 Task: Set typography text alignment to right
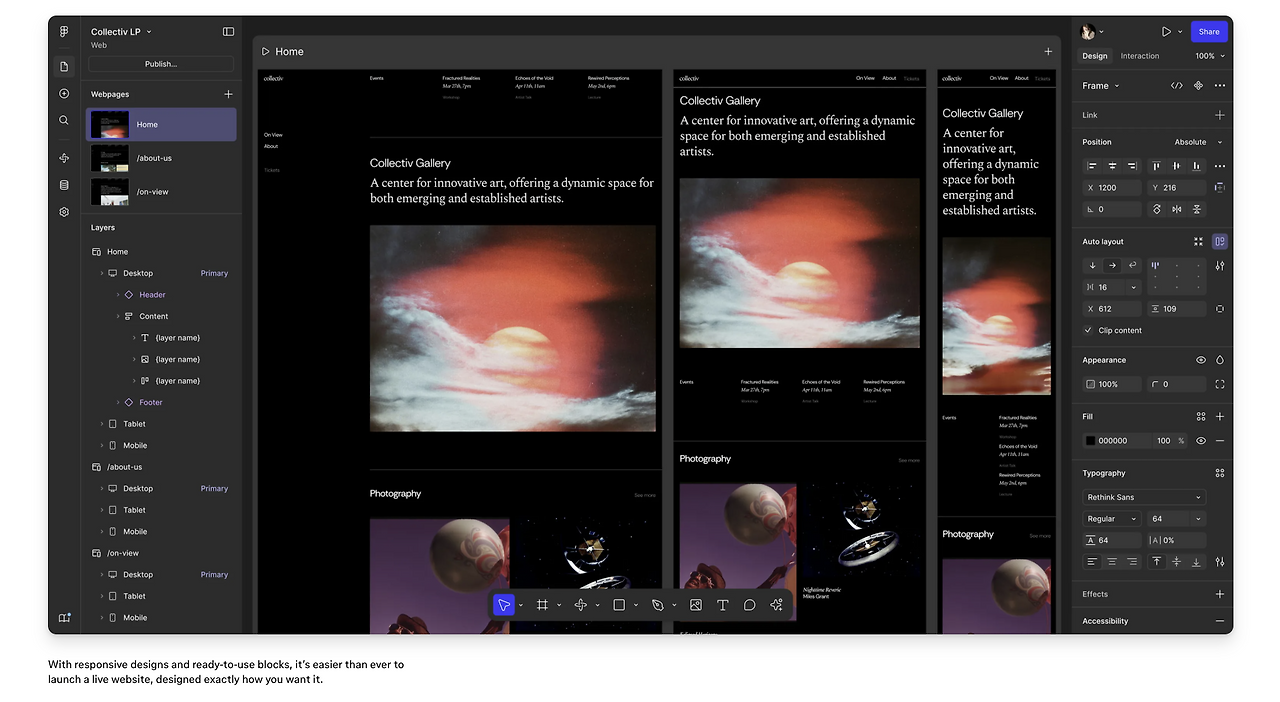(1132, 562)
